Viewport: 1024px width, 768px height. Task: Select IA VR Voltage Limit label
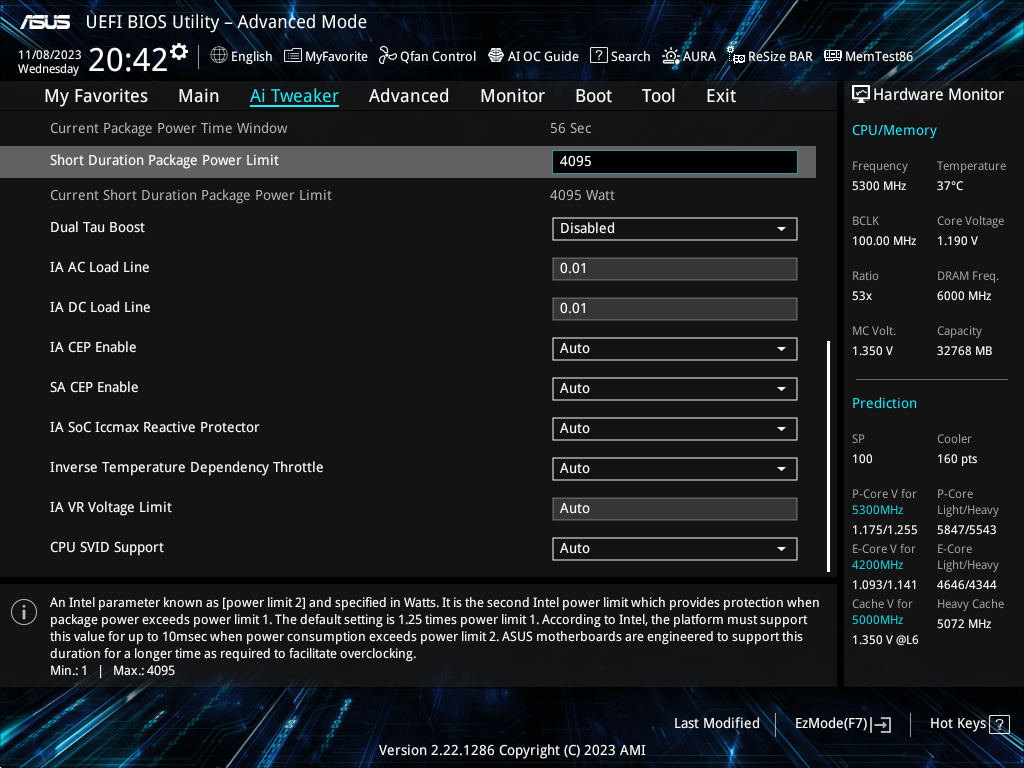[x=110, y=507]
